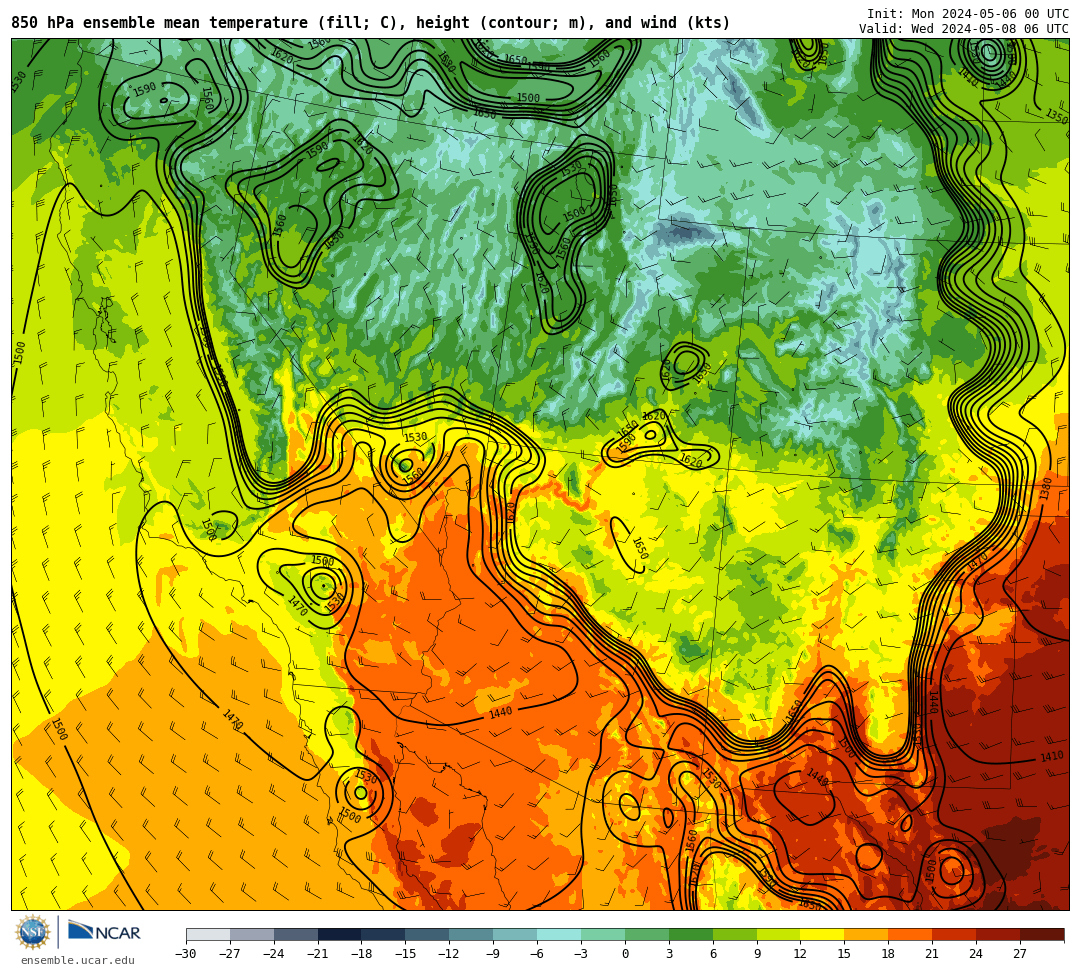Click the '1650' contour label on the isolated oval contour
Viewport: 1080px width, 973px height.
640,549
